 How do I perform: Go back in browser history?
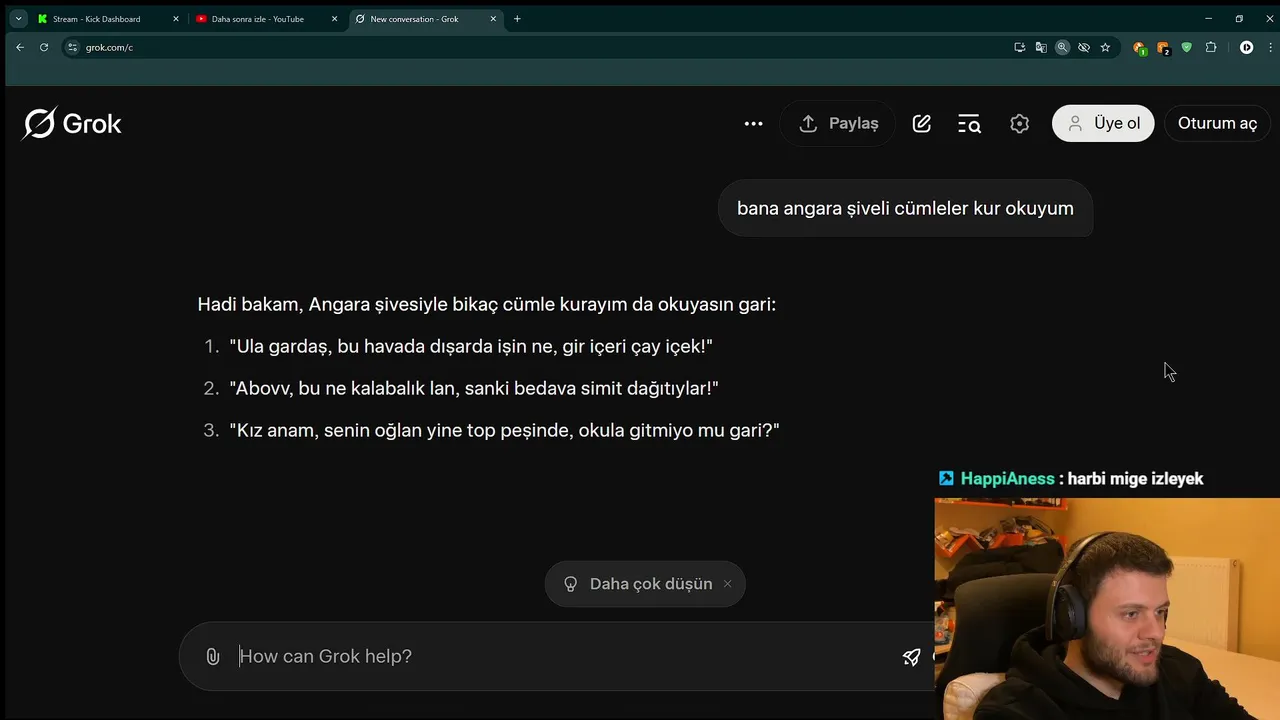20,47
